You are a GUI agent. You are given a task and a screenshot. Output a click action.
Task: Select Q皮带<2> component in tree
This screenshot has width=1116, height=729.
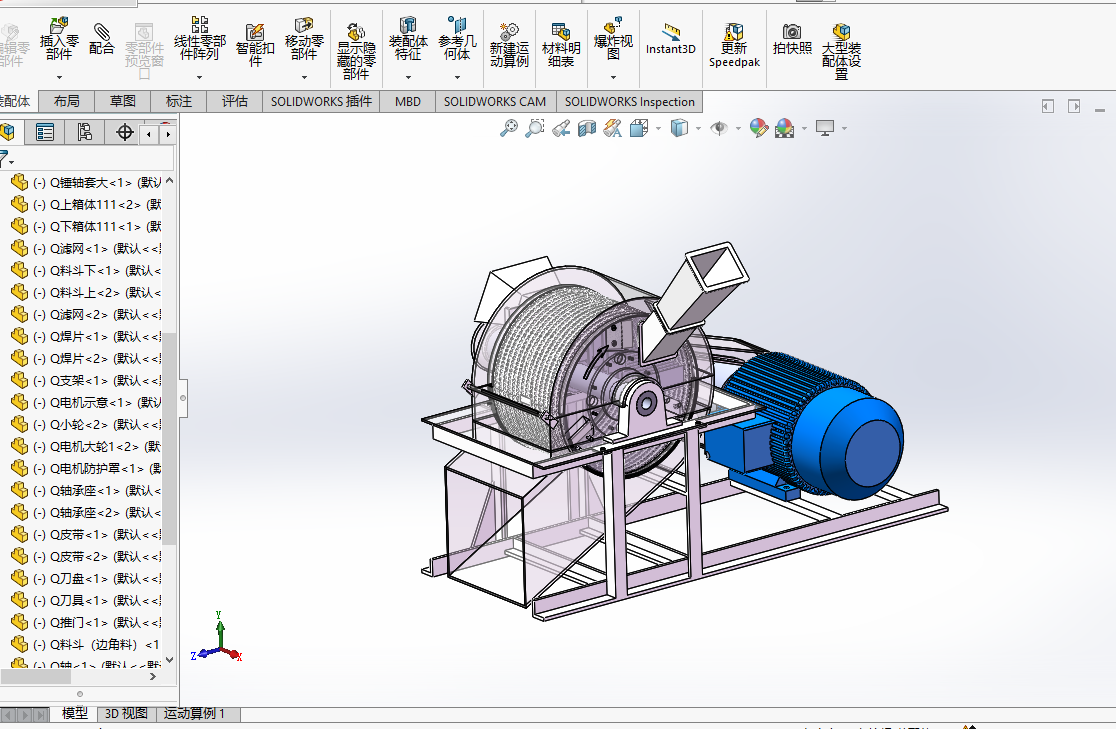(87, 556)
